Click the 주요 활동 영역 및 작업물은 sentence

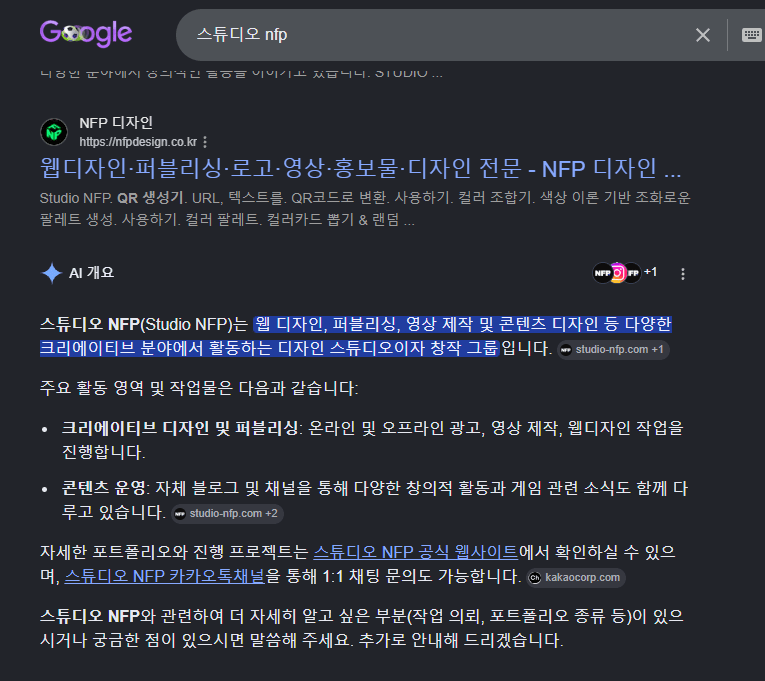199,388
